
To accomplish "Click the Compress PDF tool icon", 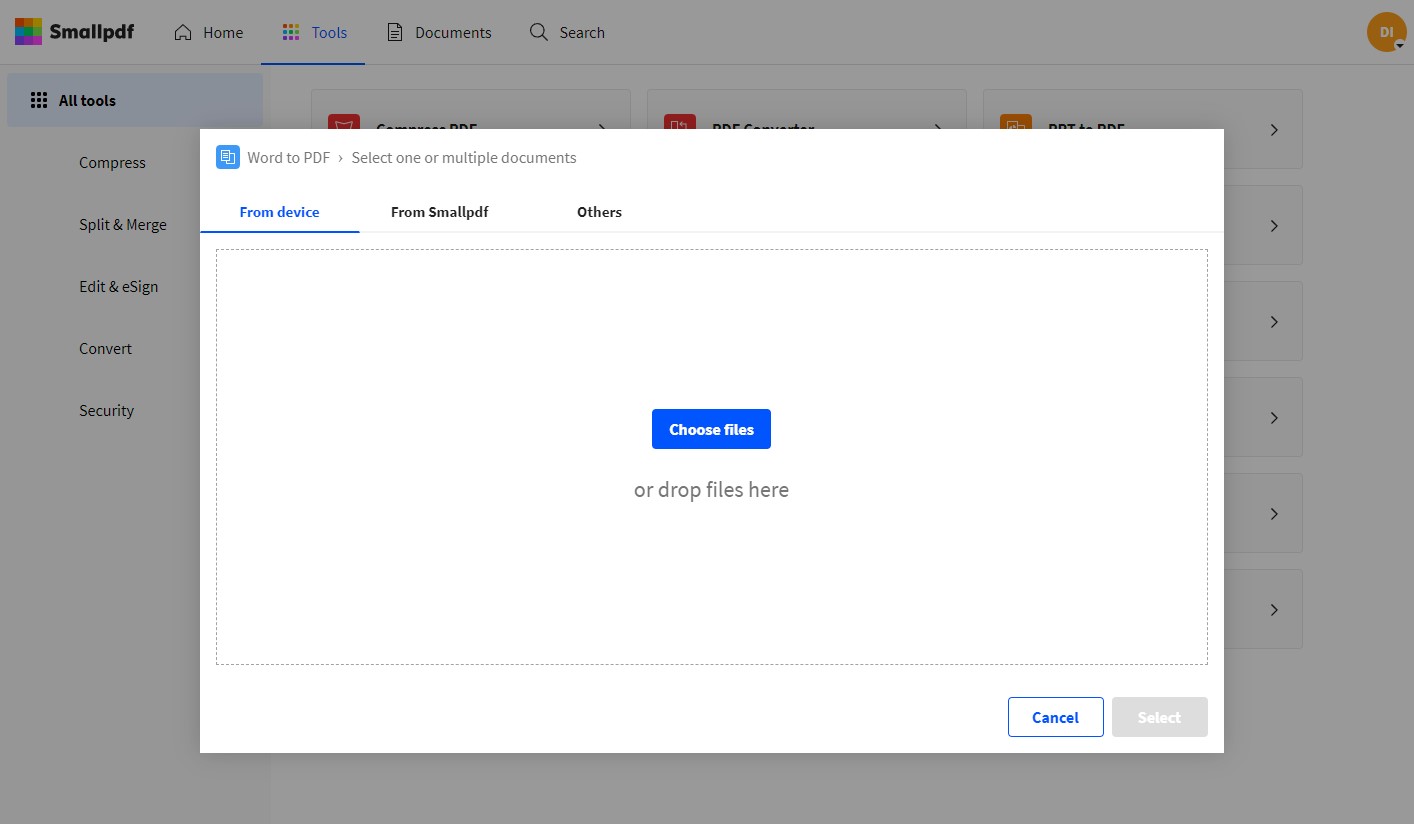I will coord(344,122).
